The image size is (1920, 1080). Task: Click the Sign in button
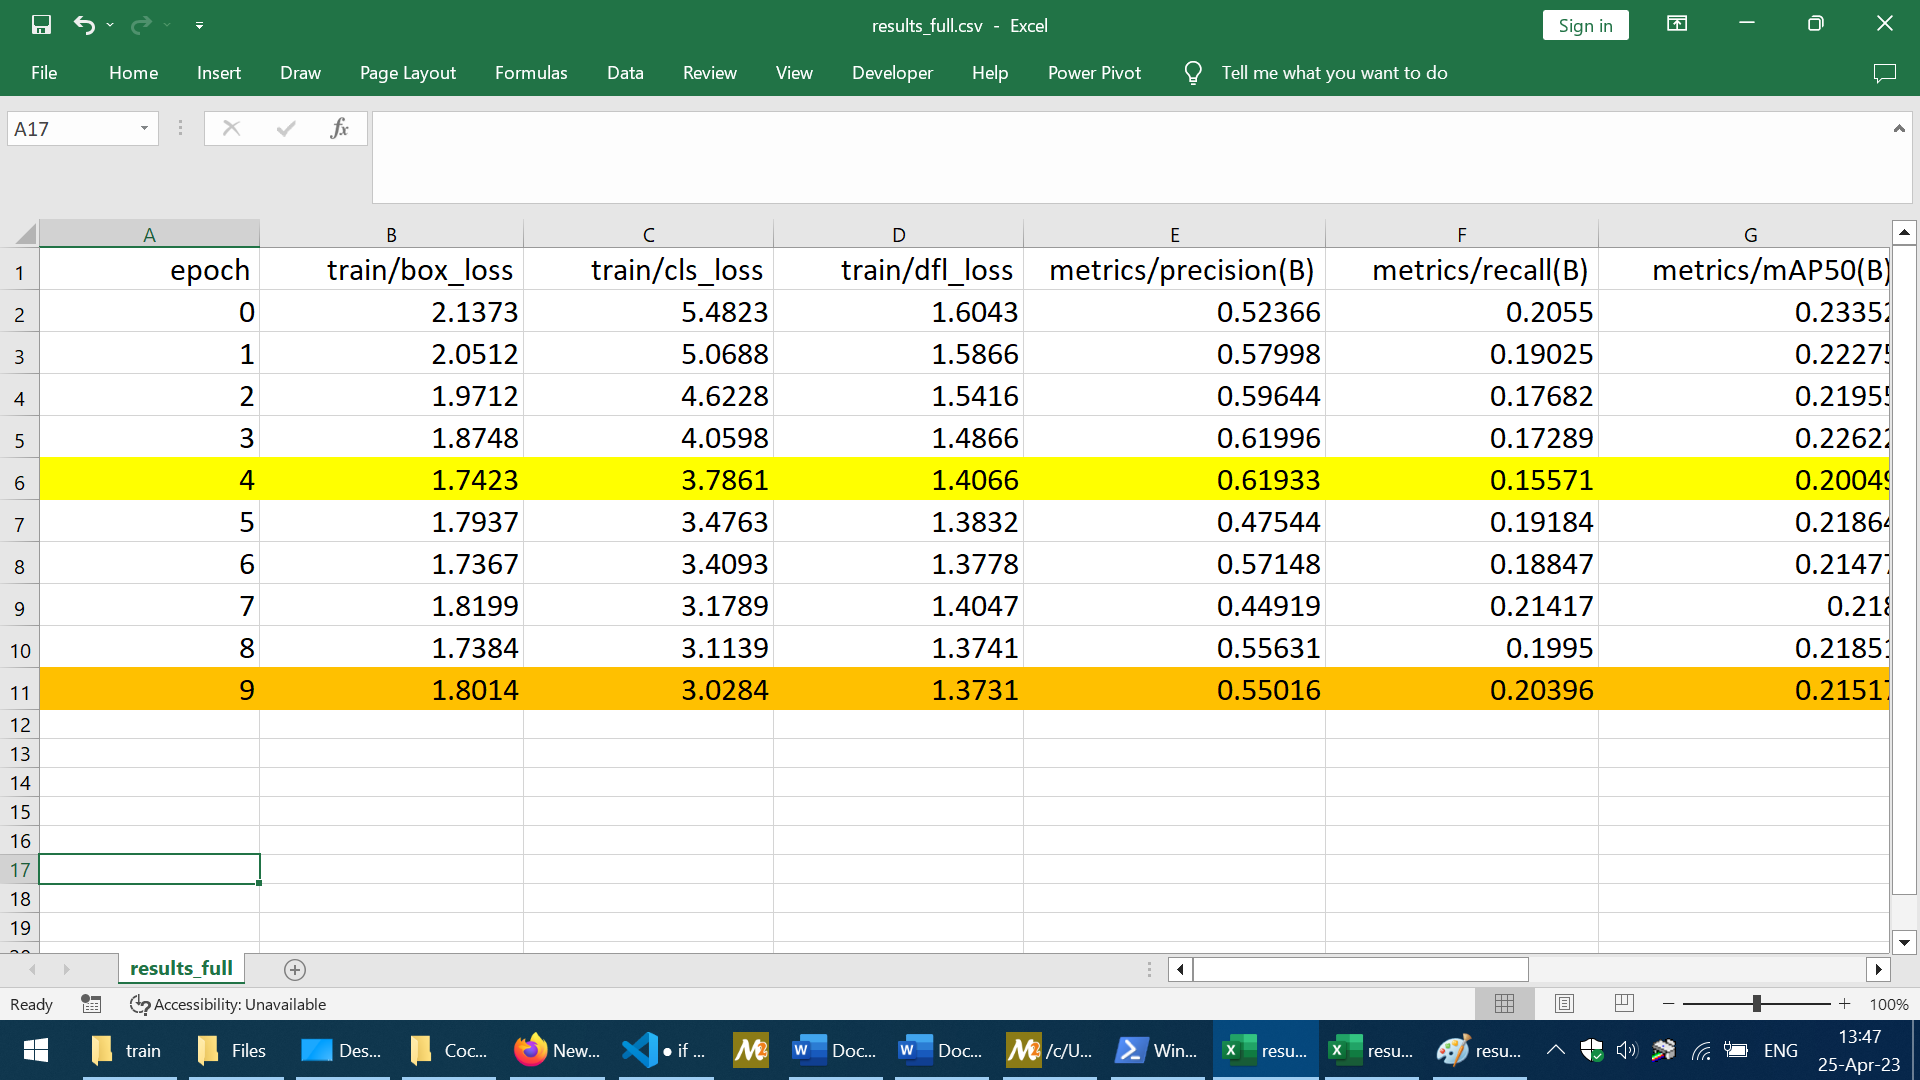(1585, 25)
